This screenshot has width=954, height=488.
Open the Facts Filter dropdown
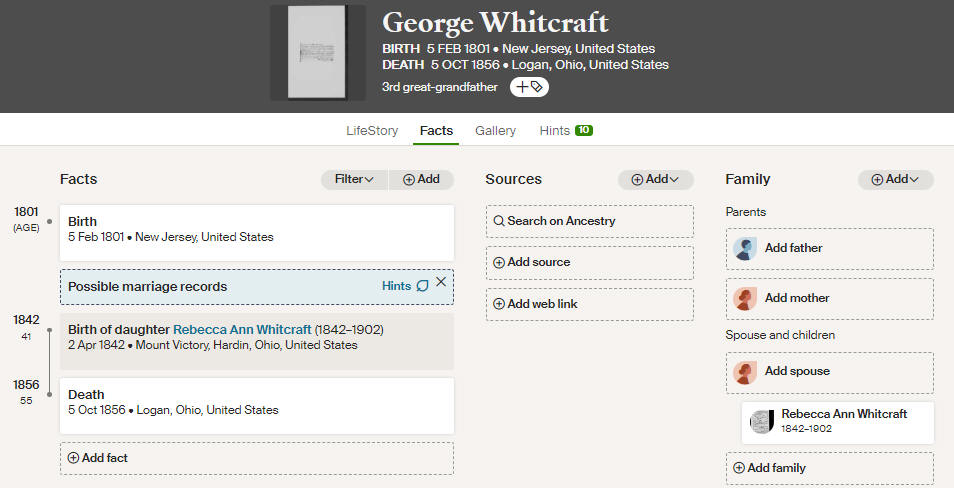pos(354,180)
